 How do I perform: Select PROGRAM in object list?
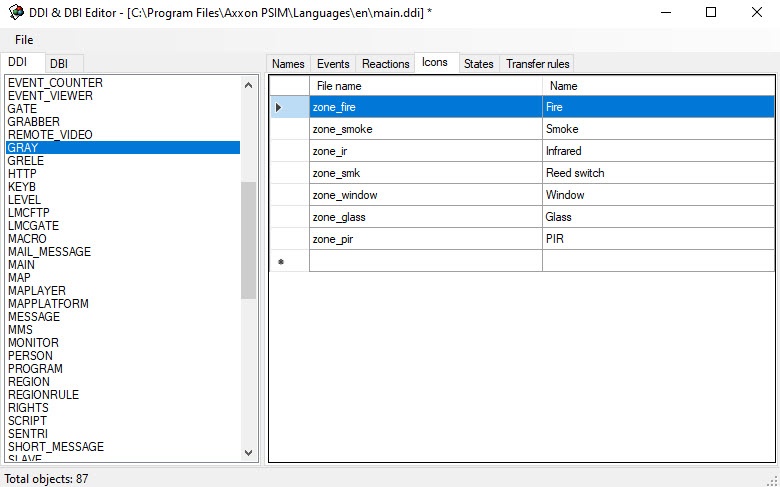pos(123,369)
